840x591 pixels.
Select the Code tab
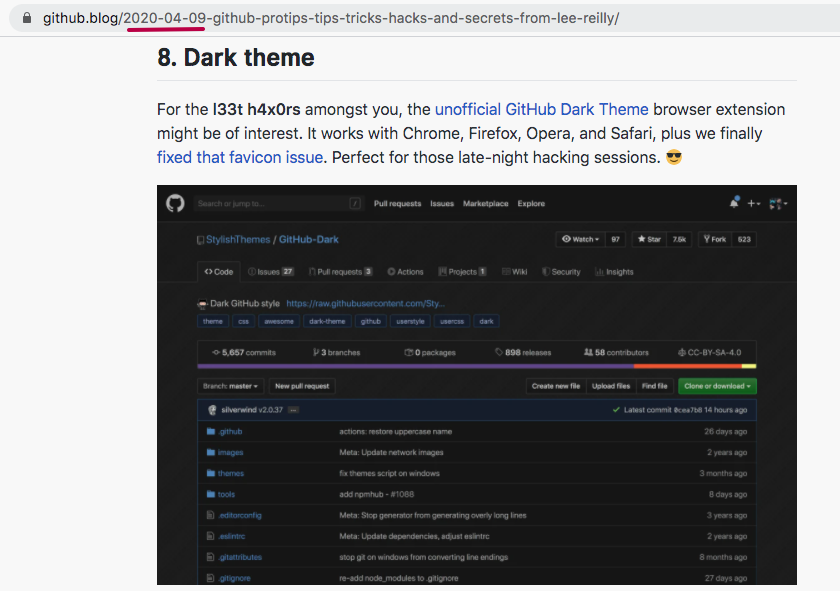219,272
